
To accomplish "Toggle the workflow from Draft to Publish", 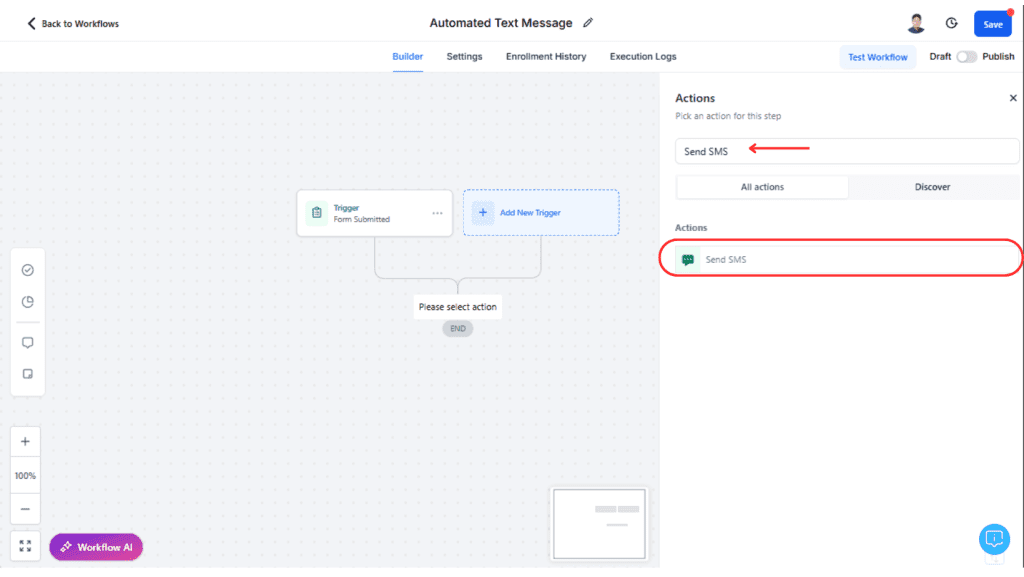I will pyautogui.click(x=966, y=57).
